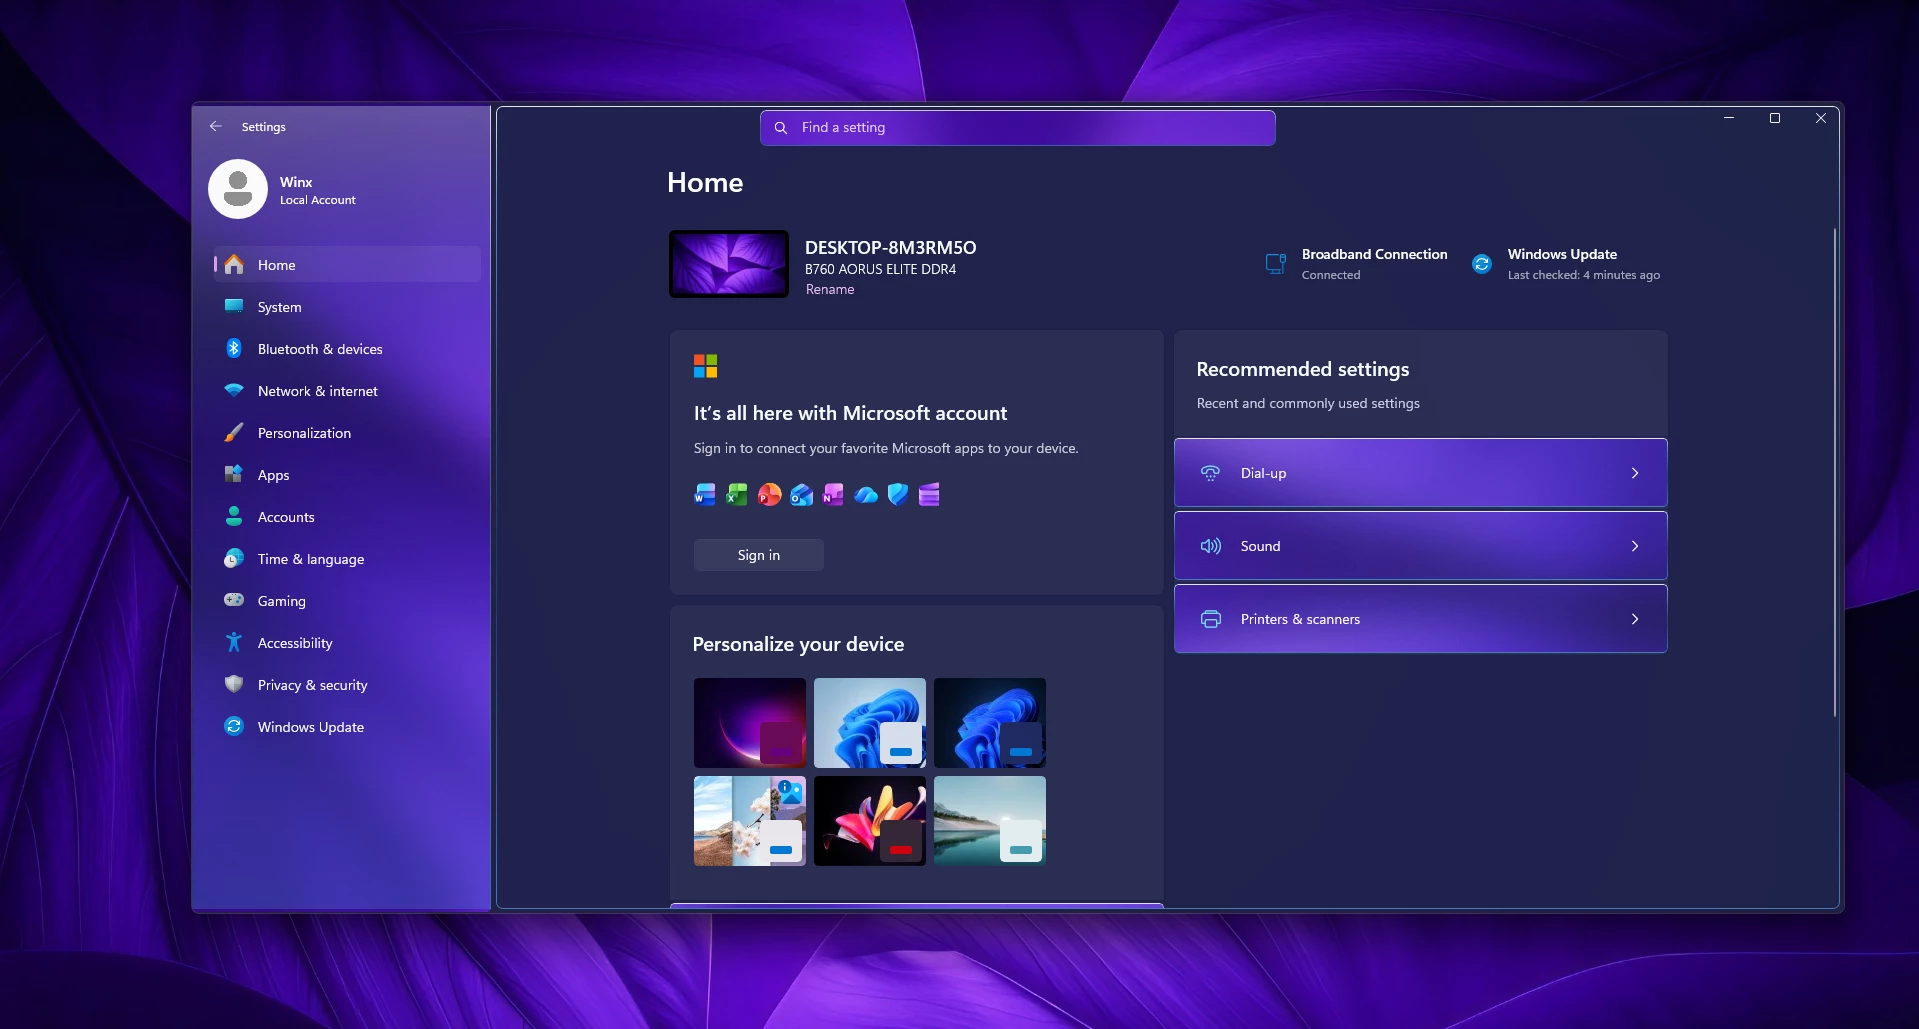The width and height of the screenshot is (1919, 1029).
Task: Maximize the Settings window
Action: coord(1775,118)
